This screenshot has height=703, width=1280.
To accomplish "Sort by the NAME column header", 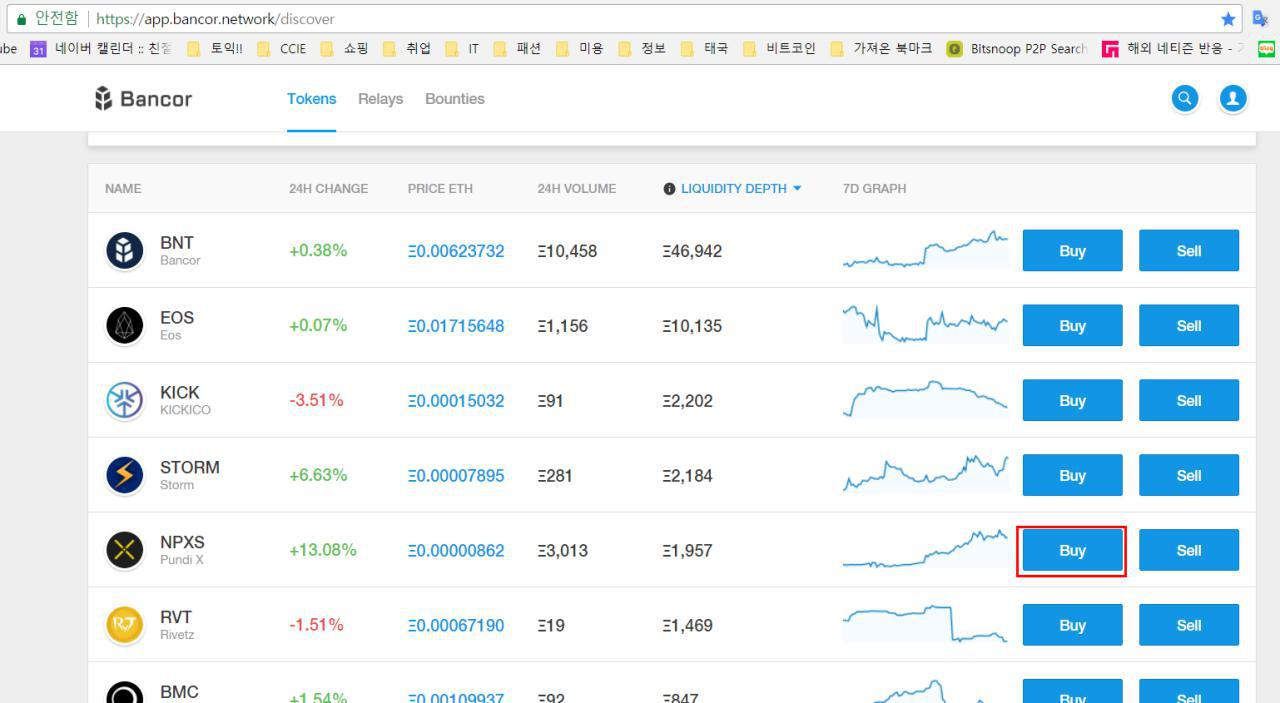I will [123, 188].
